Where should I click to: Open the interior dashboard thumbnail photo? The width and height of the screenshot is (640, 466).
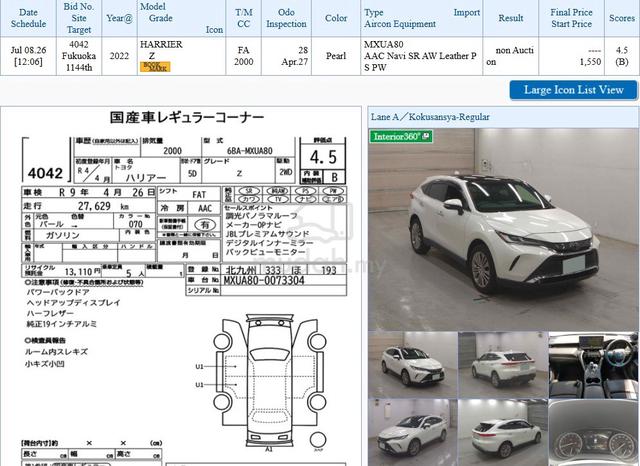pos(594,364)
